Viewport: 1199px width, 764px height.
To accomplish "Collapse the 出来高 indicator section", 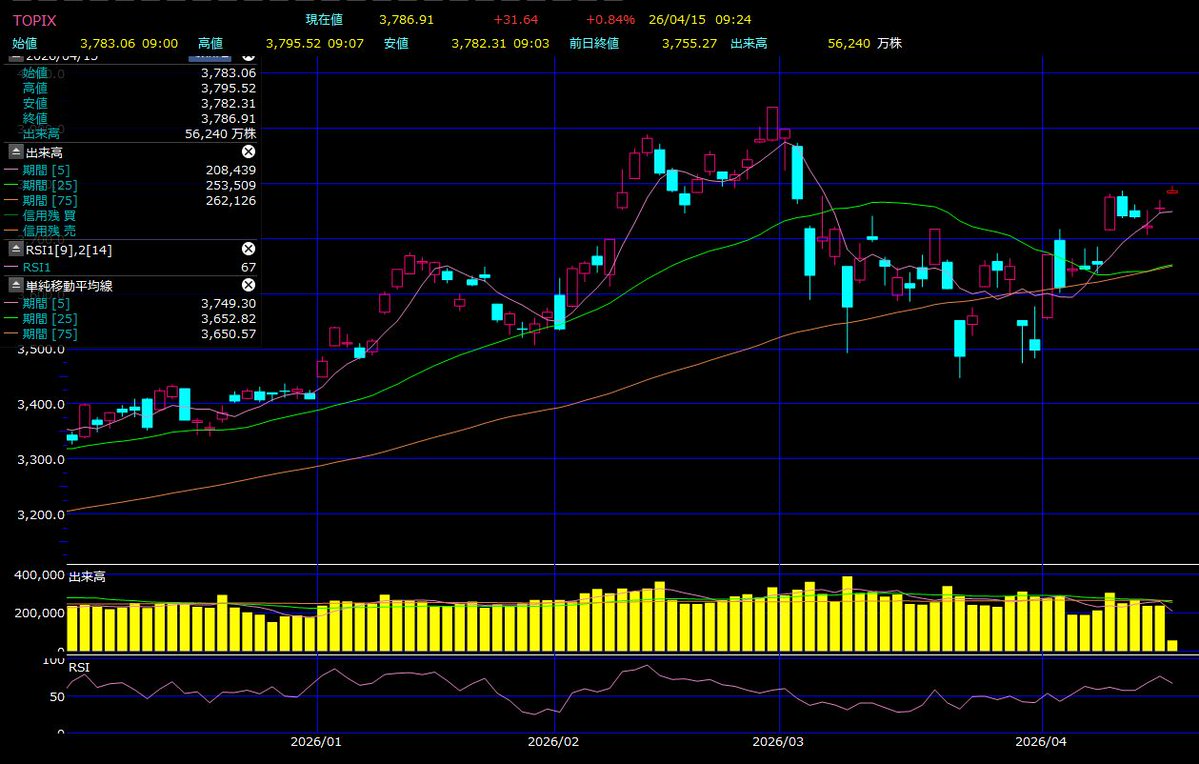I will pos(16,152).
